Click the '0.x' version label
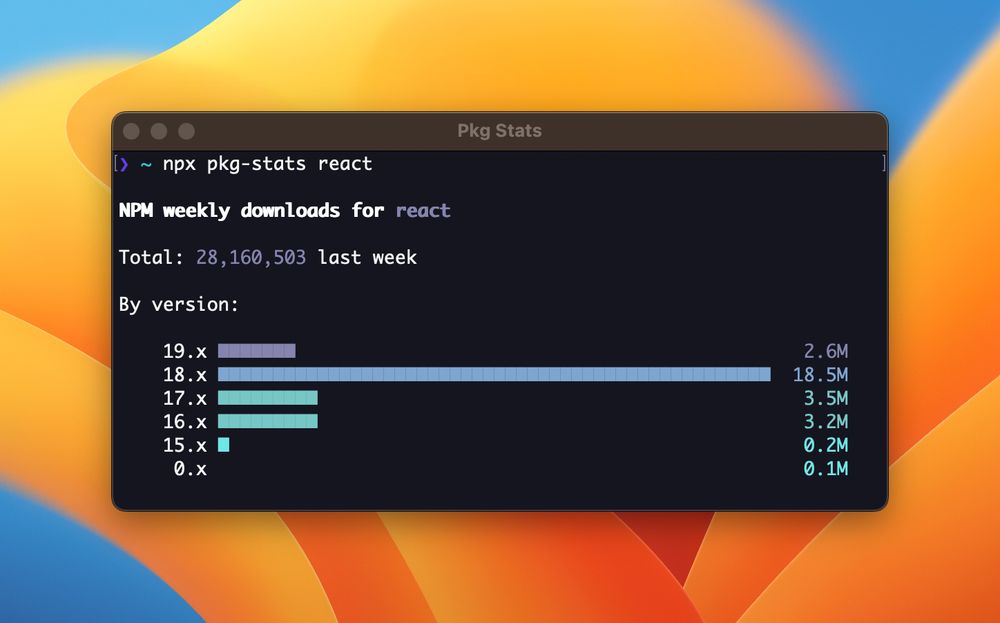 [190, 469]
